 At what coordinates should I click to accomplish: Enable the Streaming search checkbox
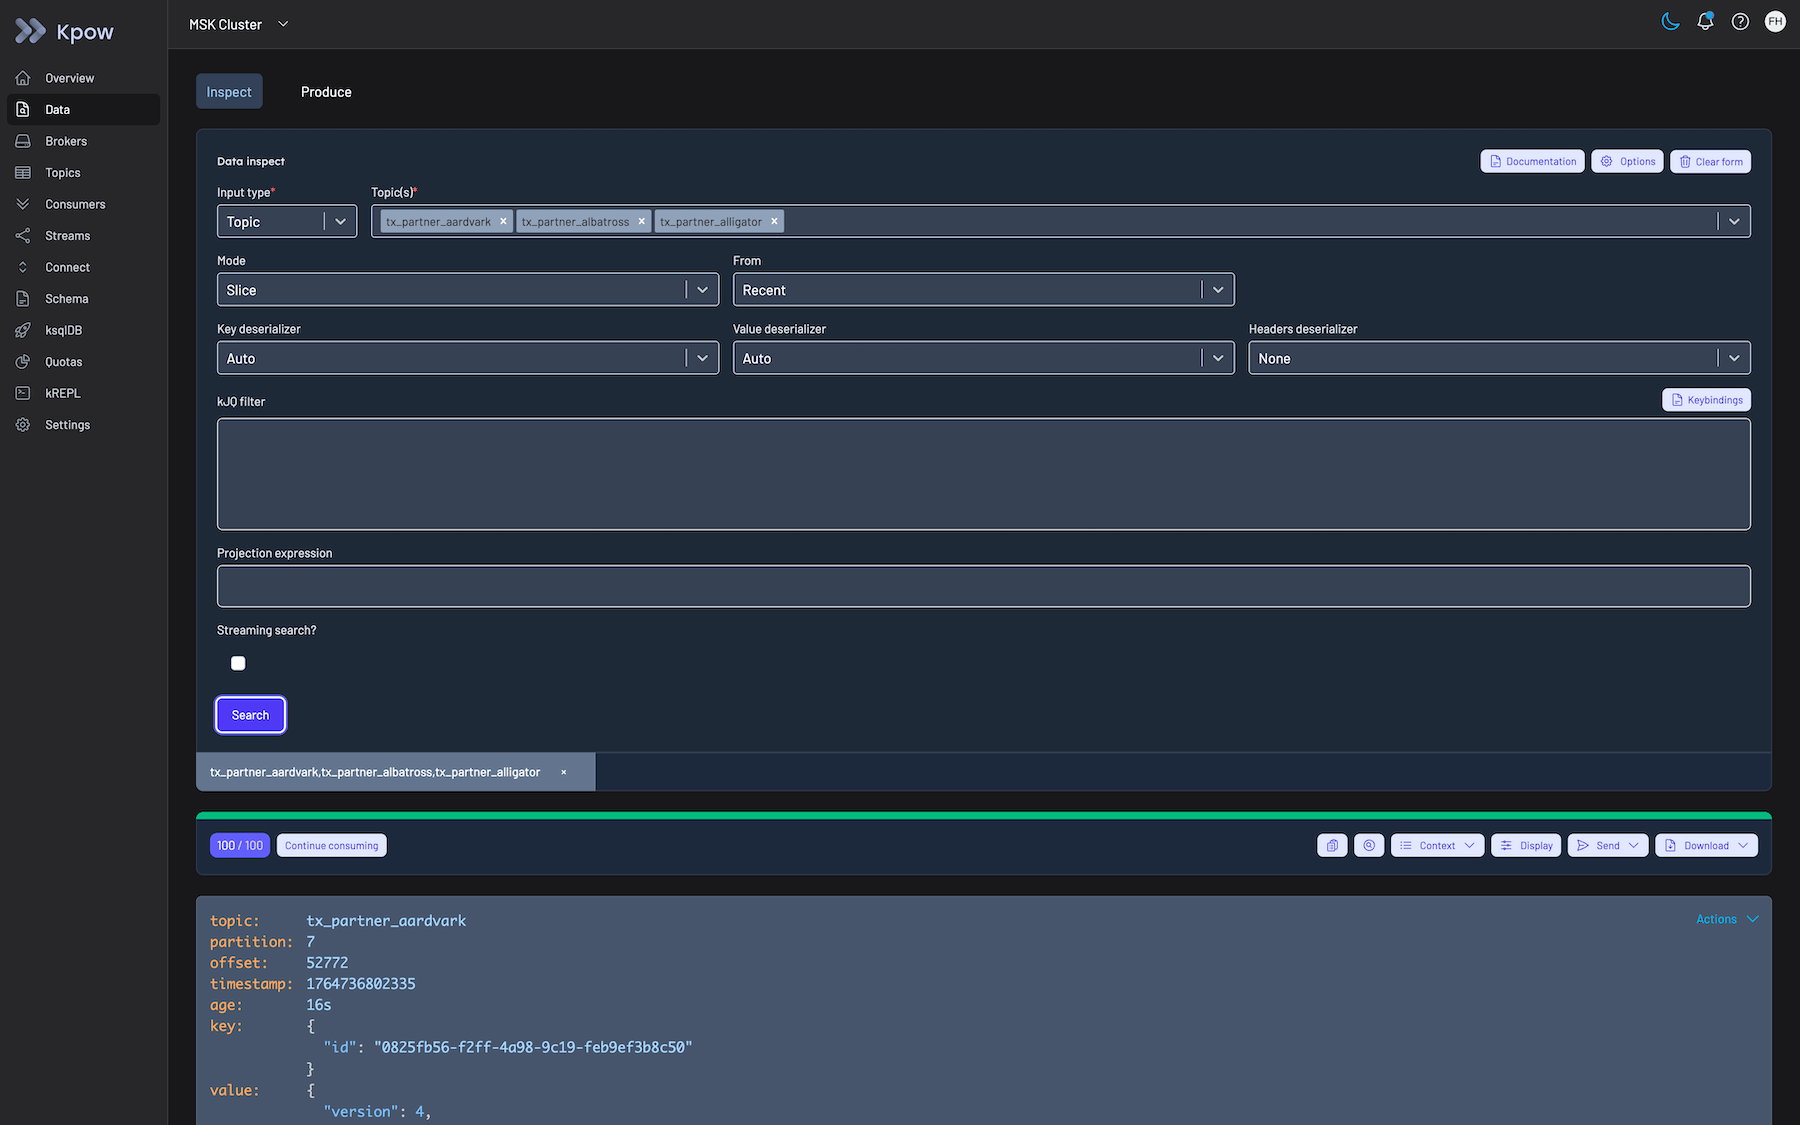tap(237, 662)
